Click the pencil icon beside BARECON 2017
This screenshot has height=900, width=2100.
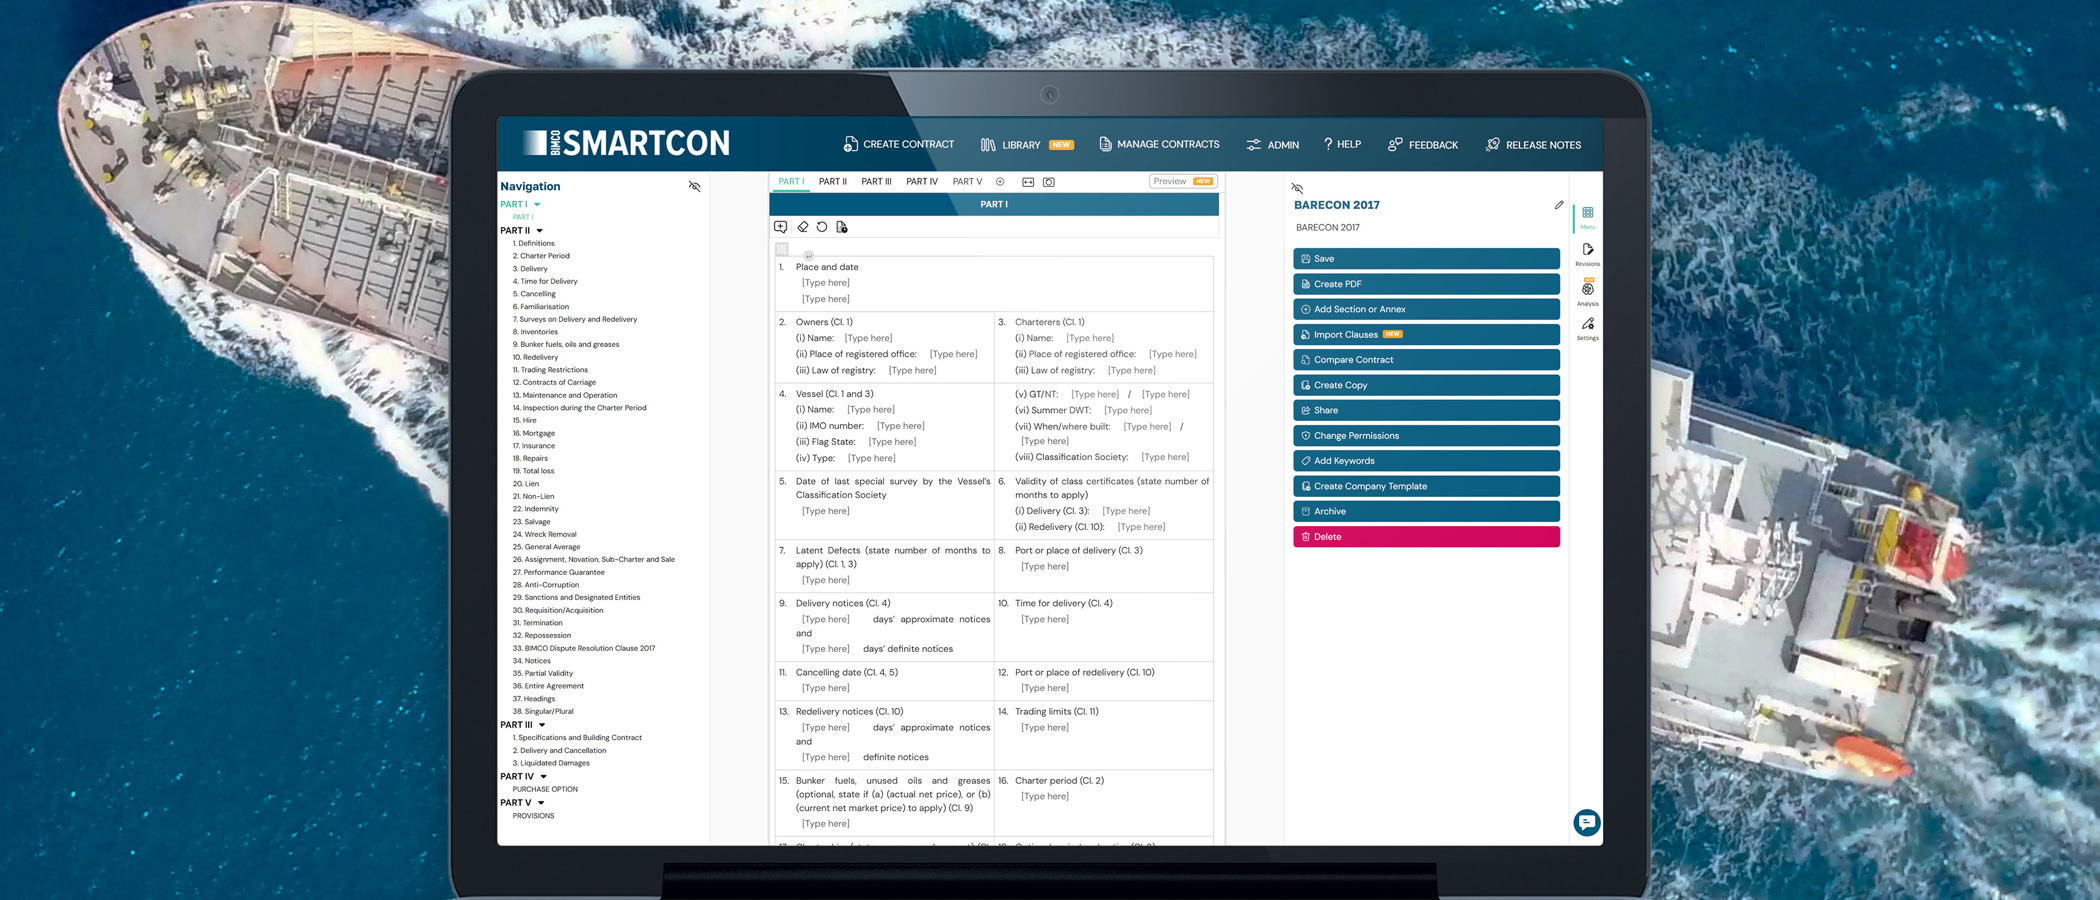tap(1558, 205)
